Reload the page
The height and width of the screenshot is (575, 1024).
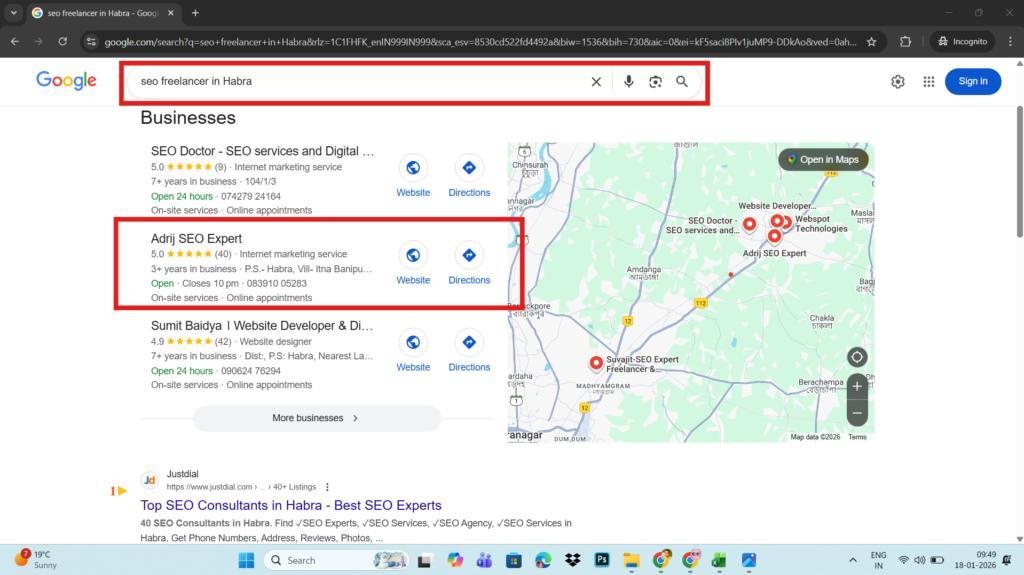pos(63,42)
